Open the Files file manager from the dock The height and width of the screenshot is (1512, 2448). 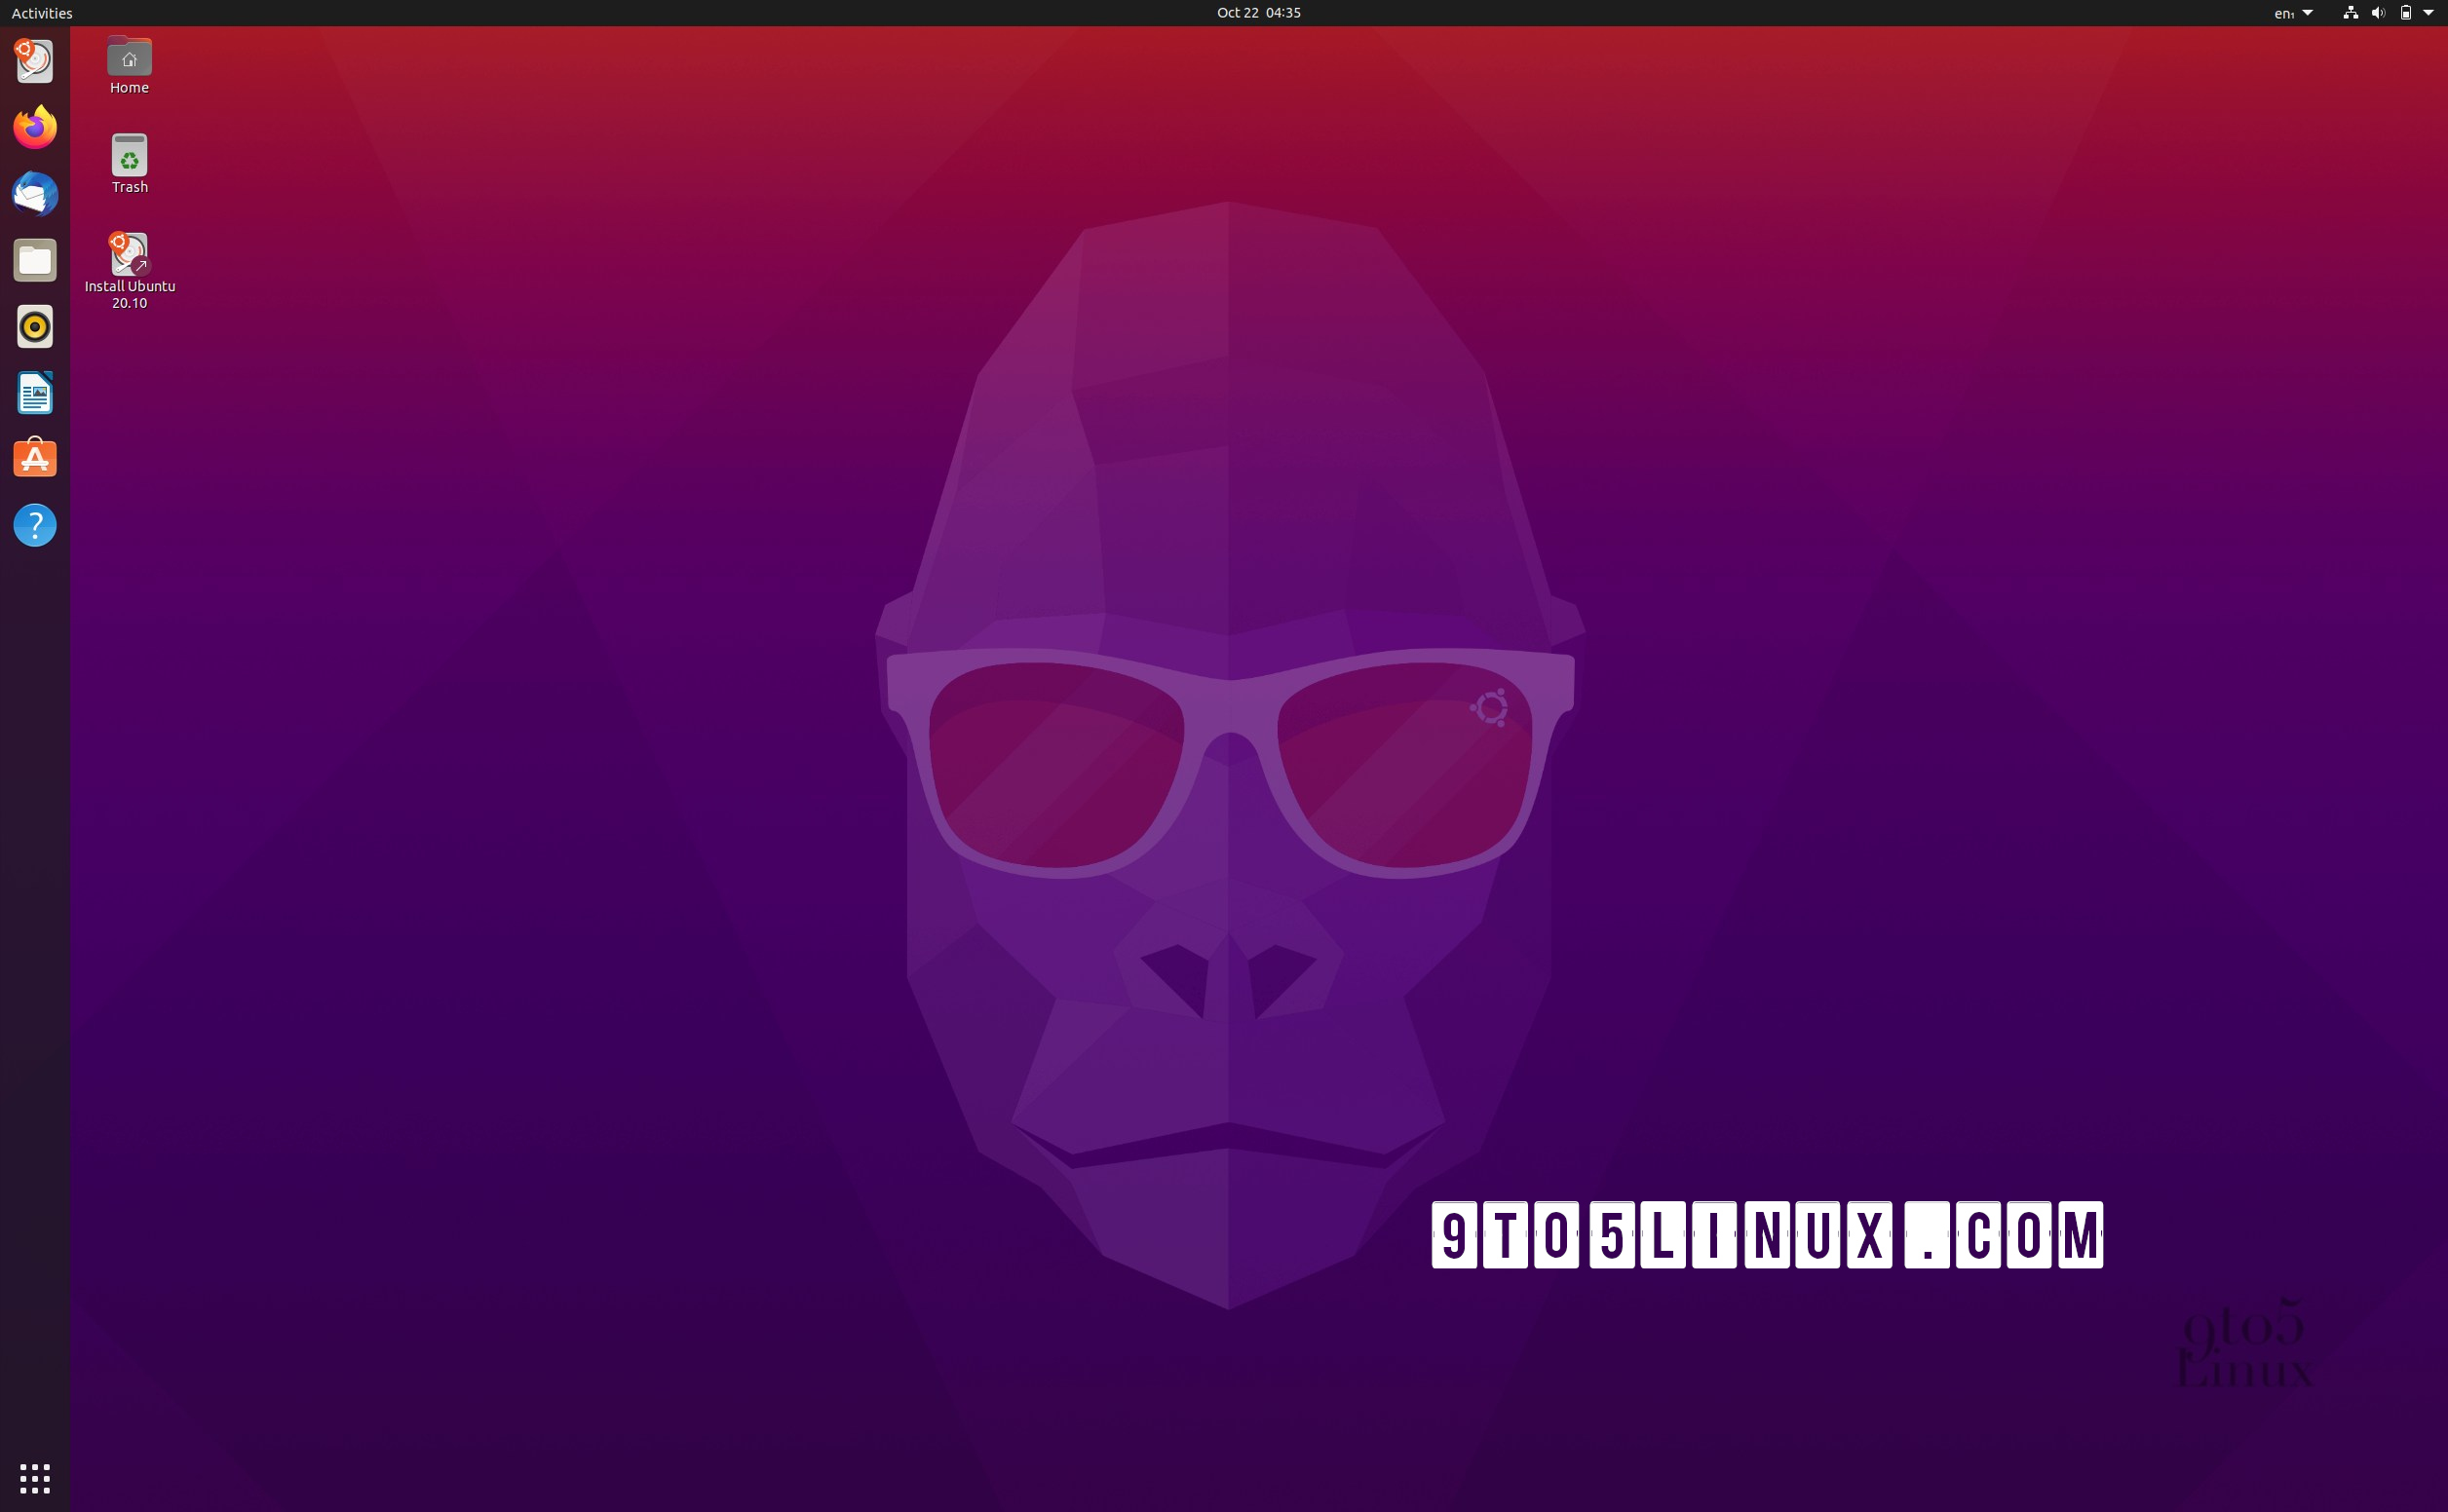click(35, 260)
